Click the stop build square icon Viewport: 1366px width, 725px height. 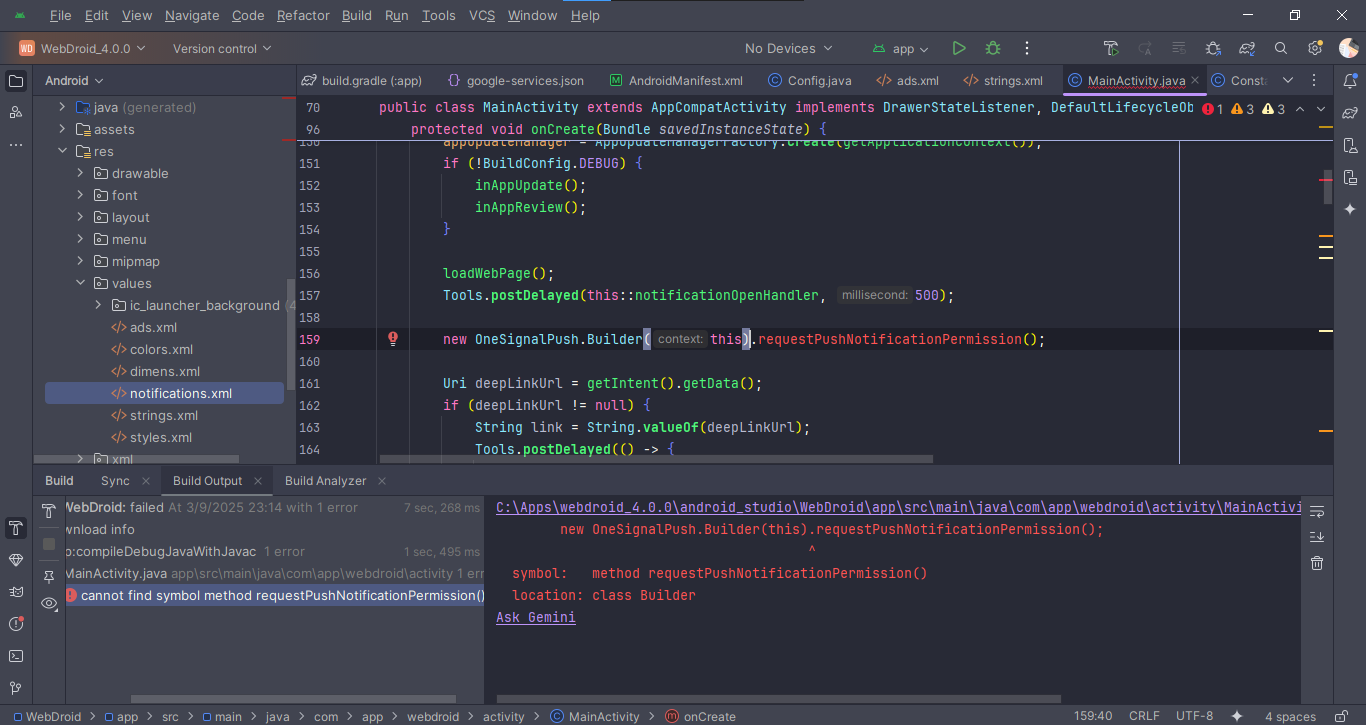coord(49,544)
